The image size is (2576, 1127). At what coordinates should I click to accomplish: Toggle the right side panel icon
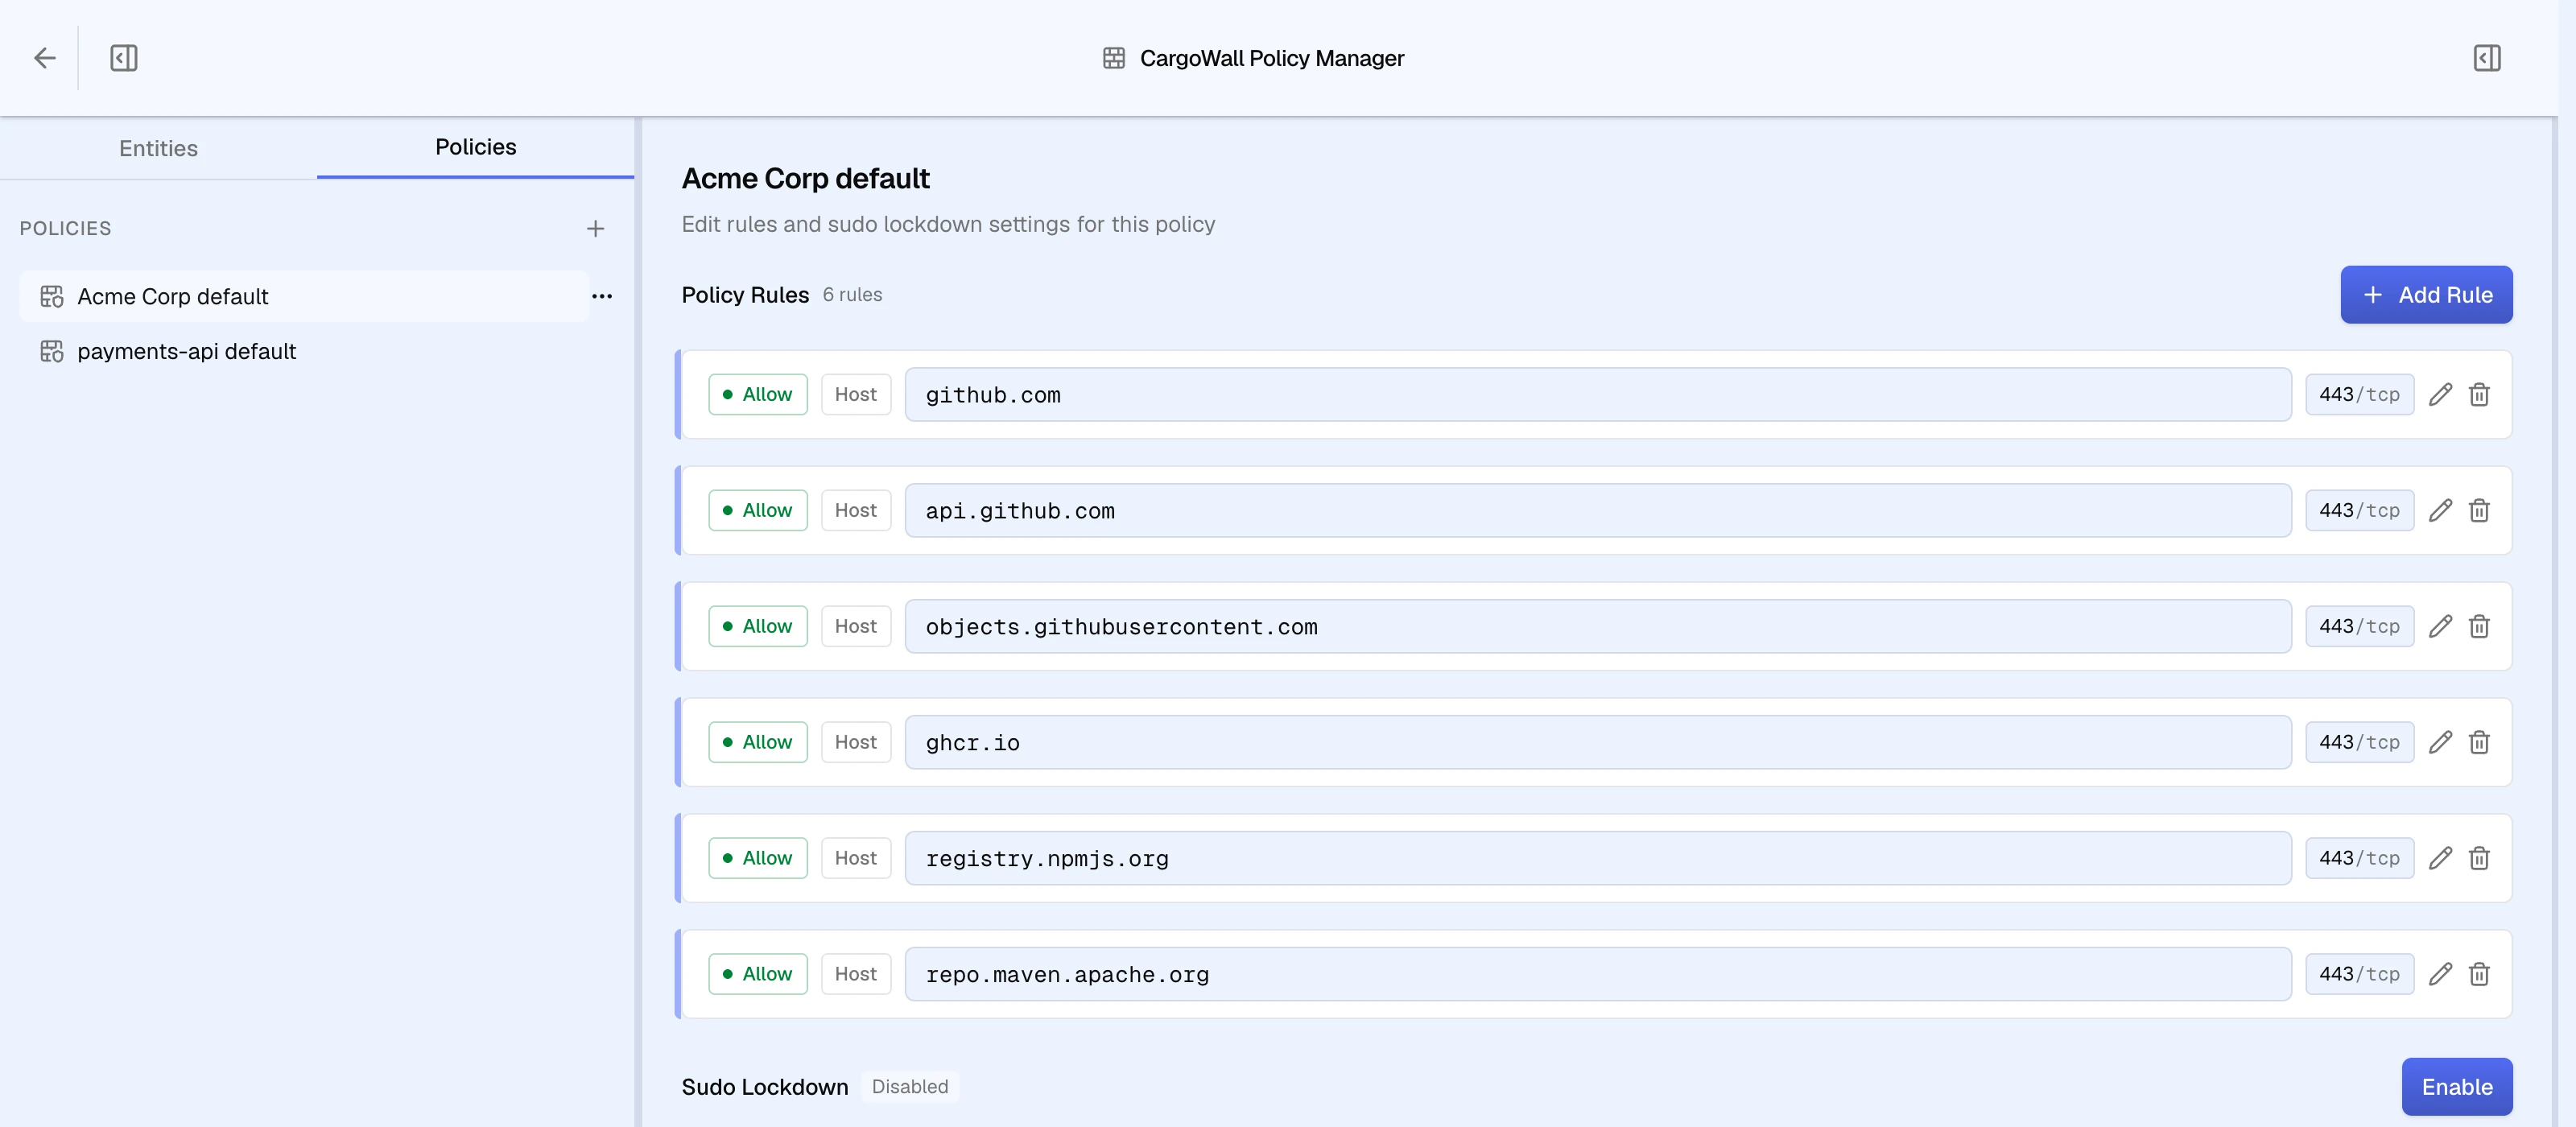pos(2487,58)
